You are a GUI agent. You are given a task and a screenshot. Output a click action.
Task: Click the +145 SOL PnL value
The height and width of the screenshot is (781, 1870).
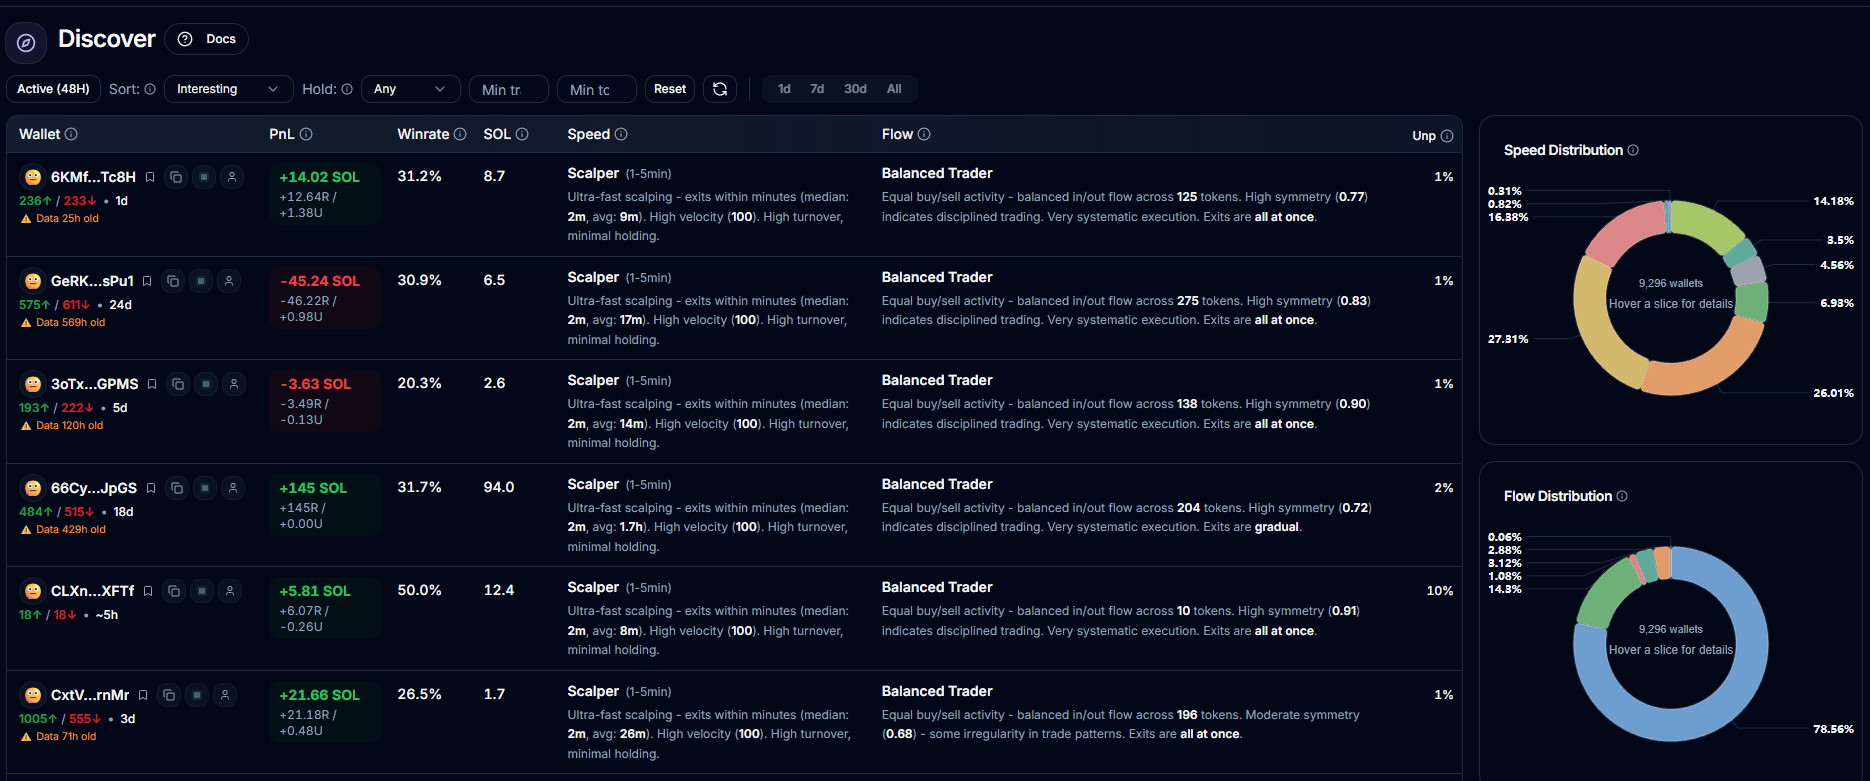tap(313, 488)
